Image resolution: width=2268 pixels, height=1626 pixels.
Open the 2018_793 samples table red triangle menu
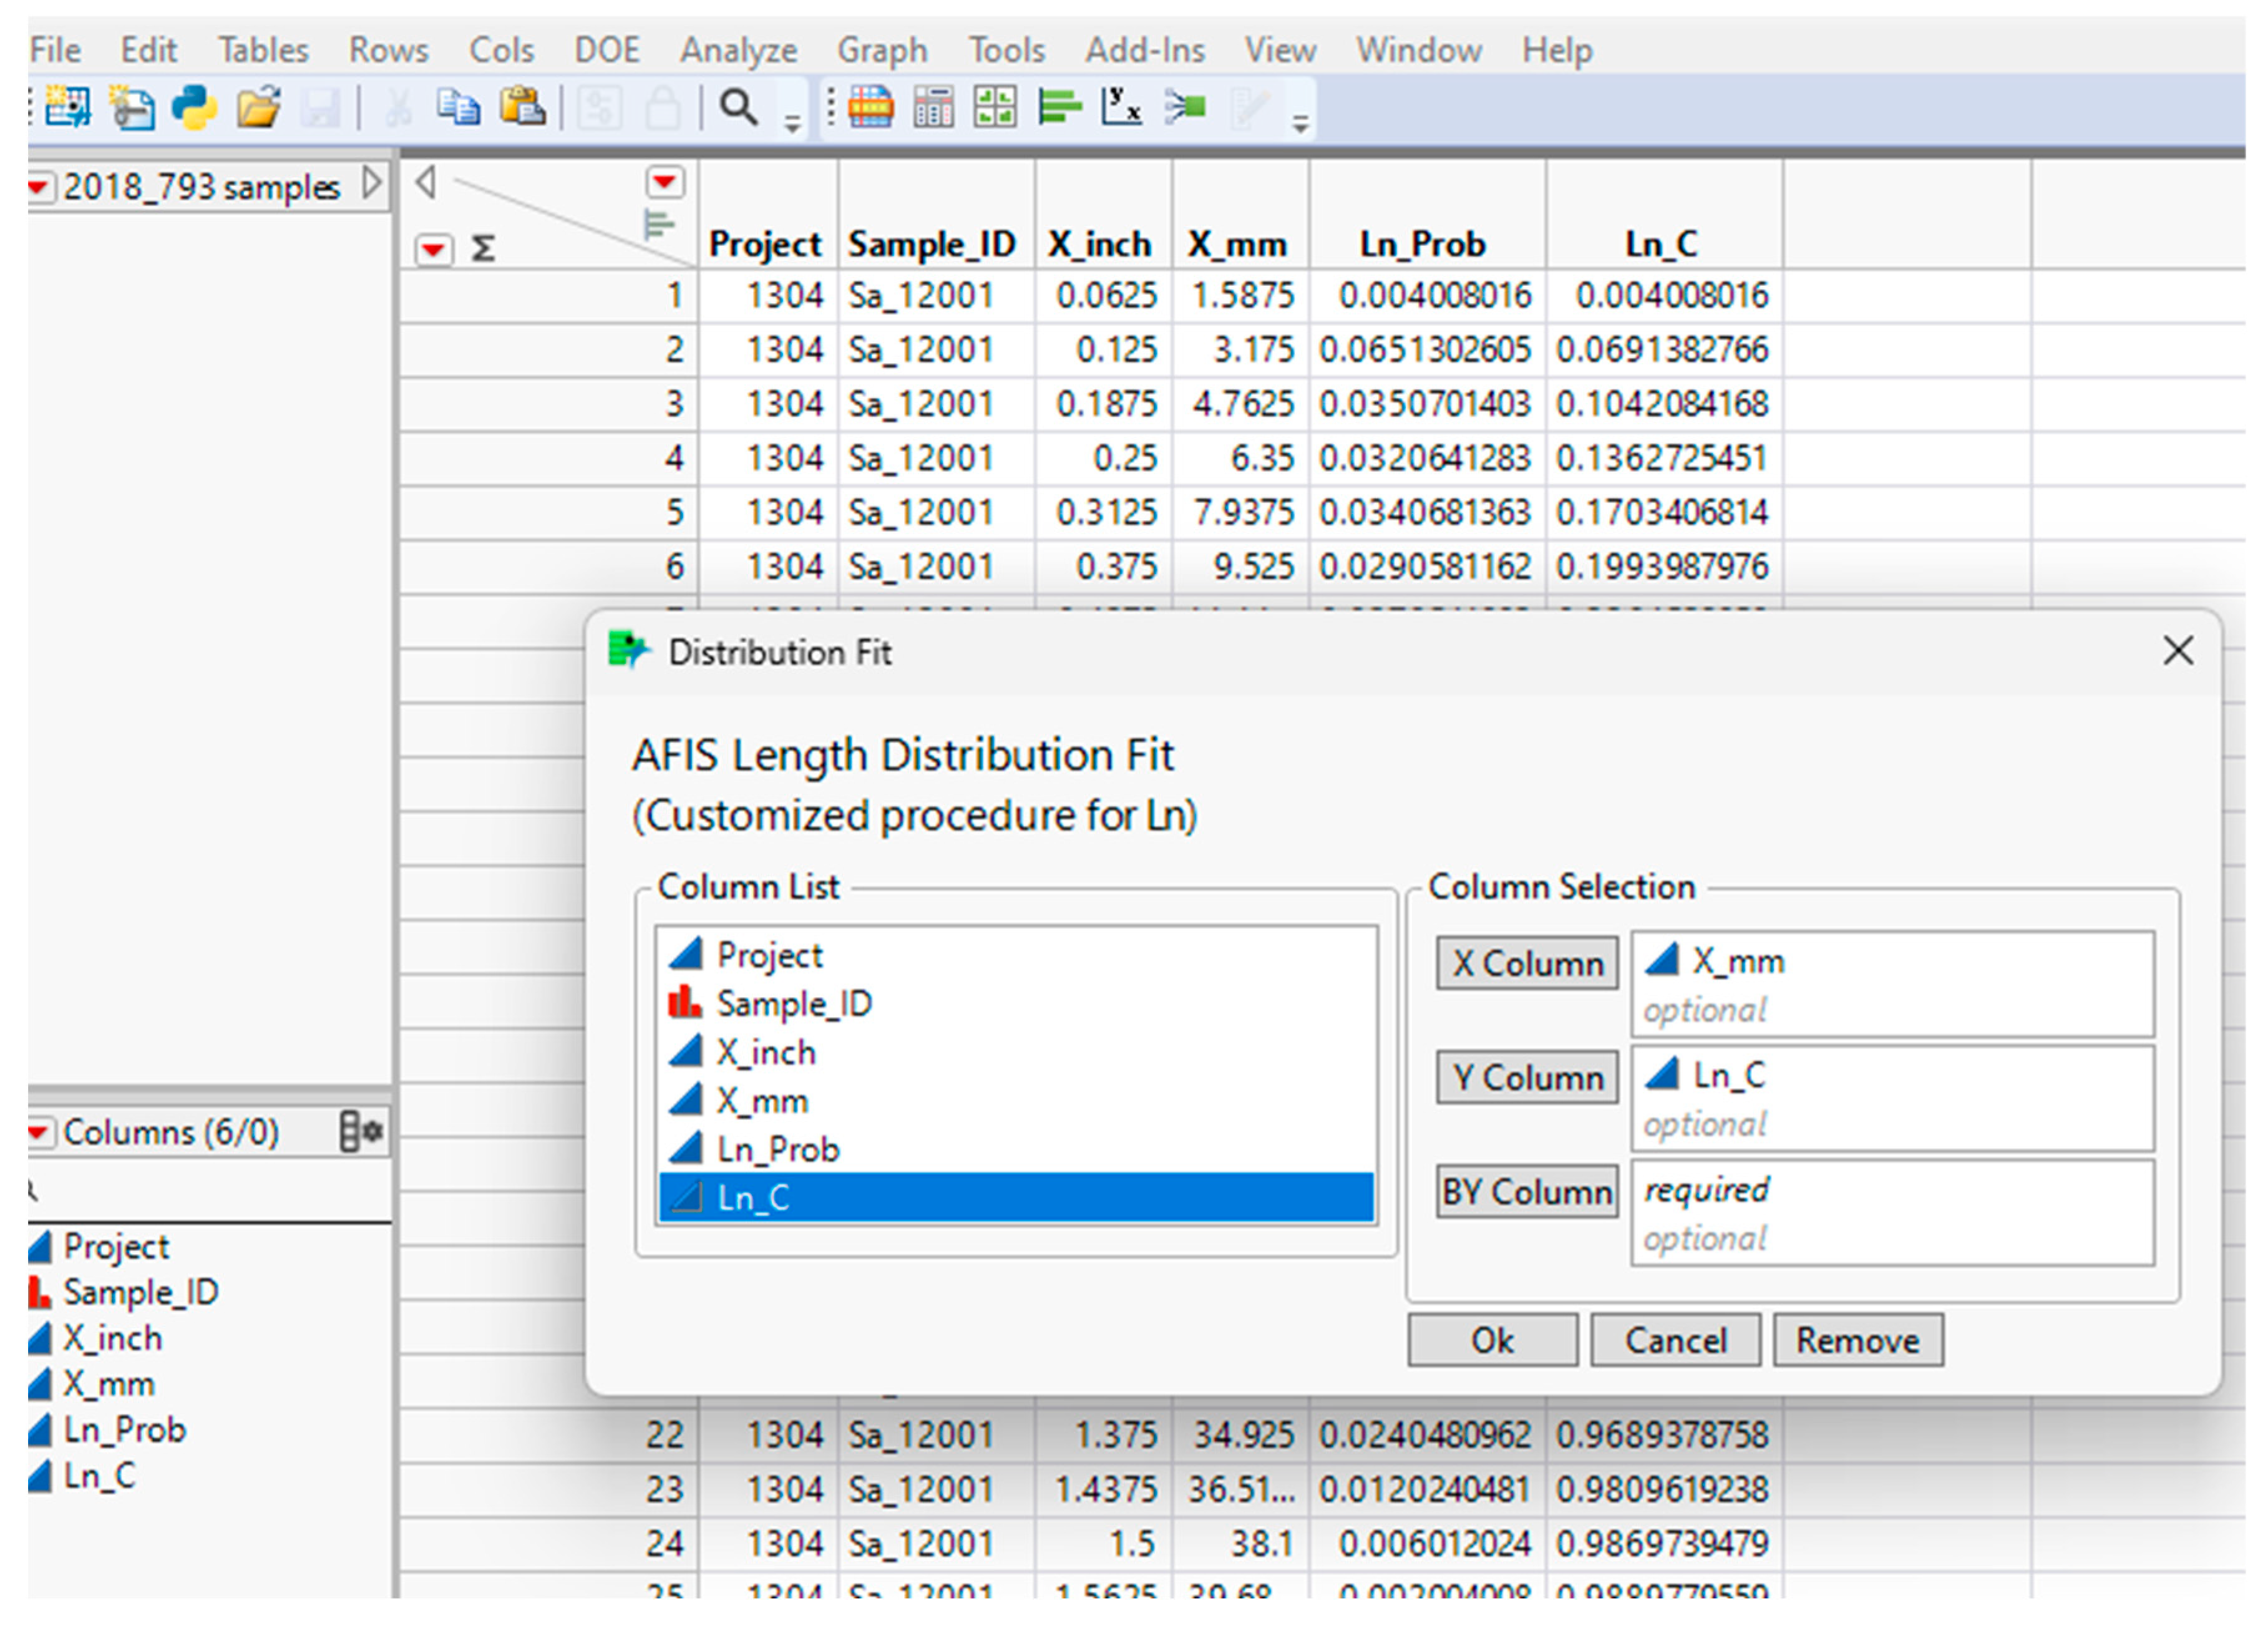click(x=40, y=187)
